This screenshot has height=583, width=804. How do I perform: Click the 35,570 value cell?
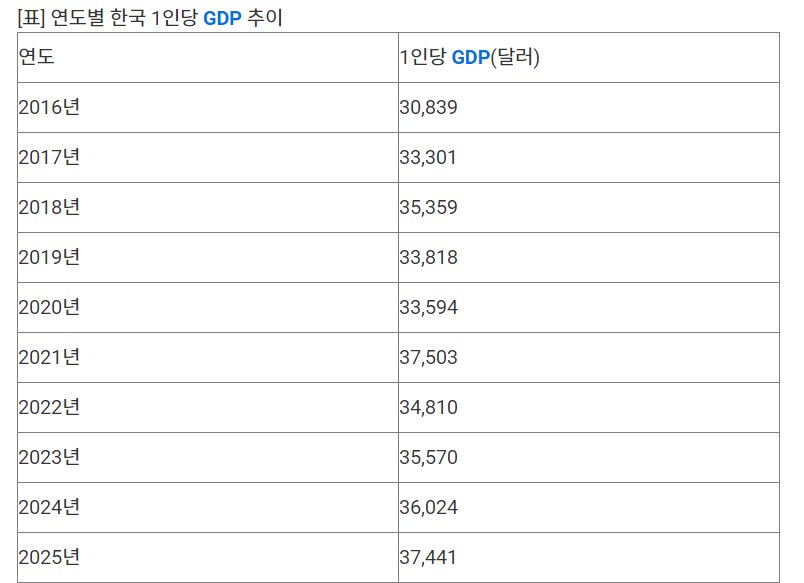click(589, 457)
